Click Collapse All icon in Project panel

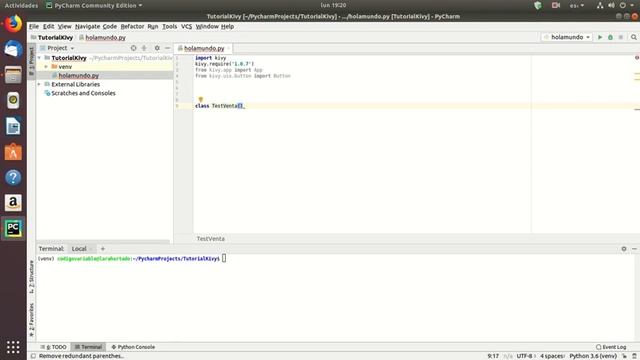(144, 48)
